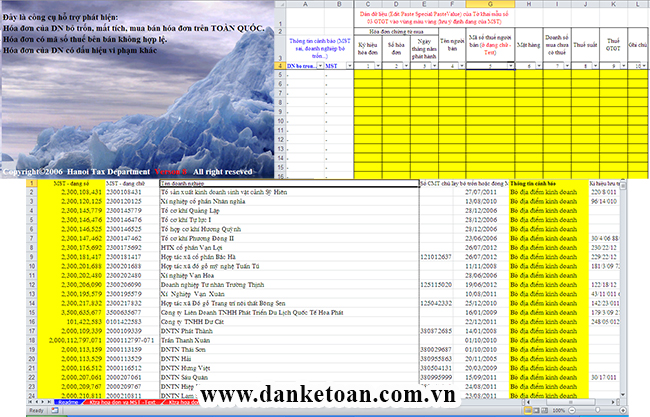Switch to Page Layout view icon
The width and height of the screenshot is (650, 417).
click(536, 410)
